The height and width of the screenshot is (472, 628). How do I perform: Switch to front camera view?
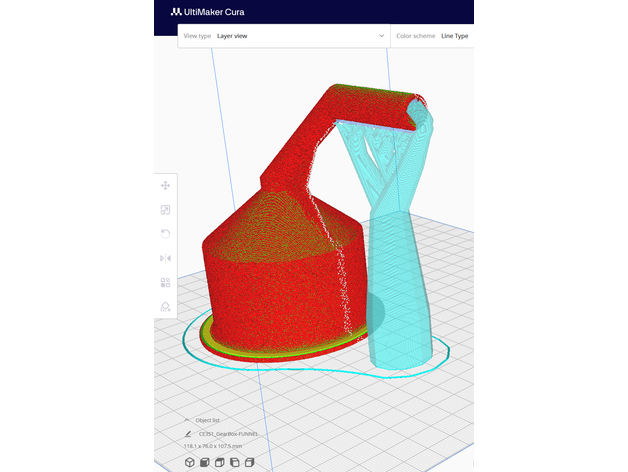[x=204, y=462]
